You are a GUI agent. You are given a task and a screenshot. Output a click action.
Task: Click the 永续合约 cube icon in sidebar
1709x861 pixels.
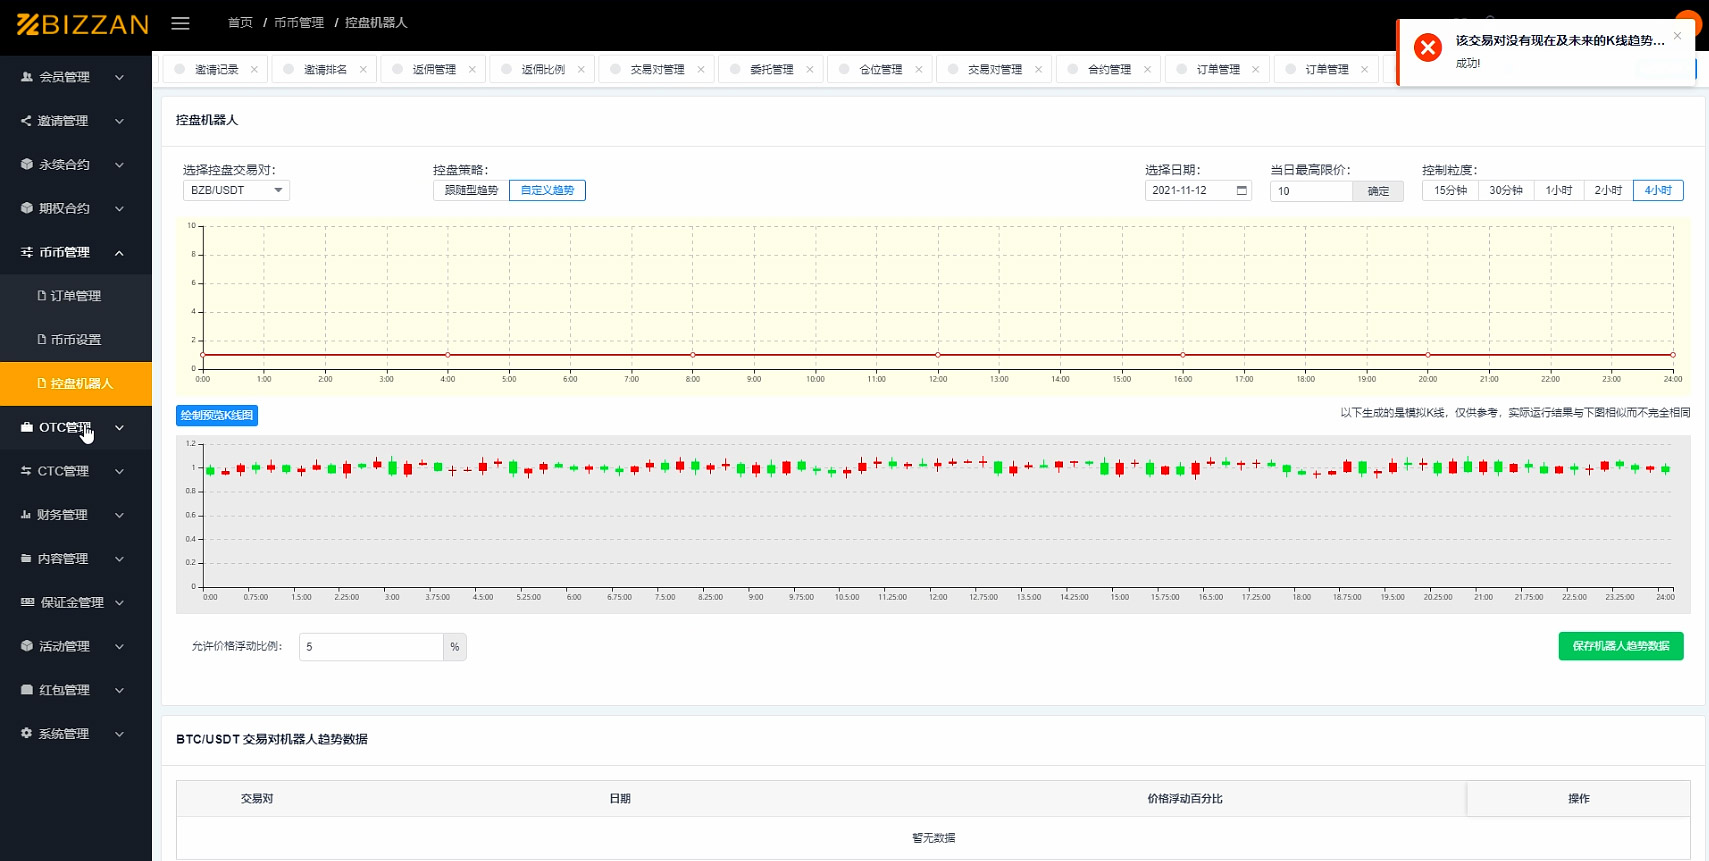(27, 165)
